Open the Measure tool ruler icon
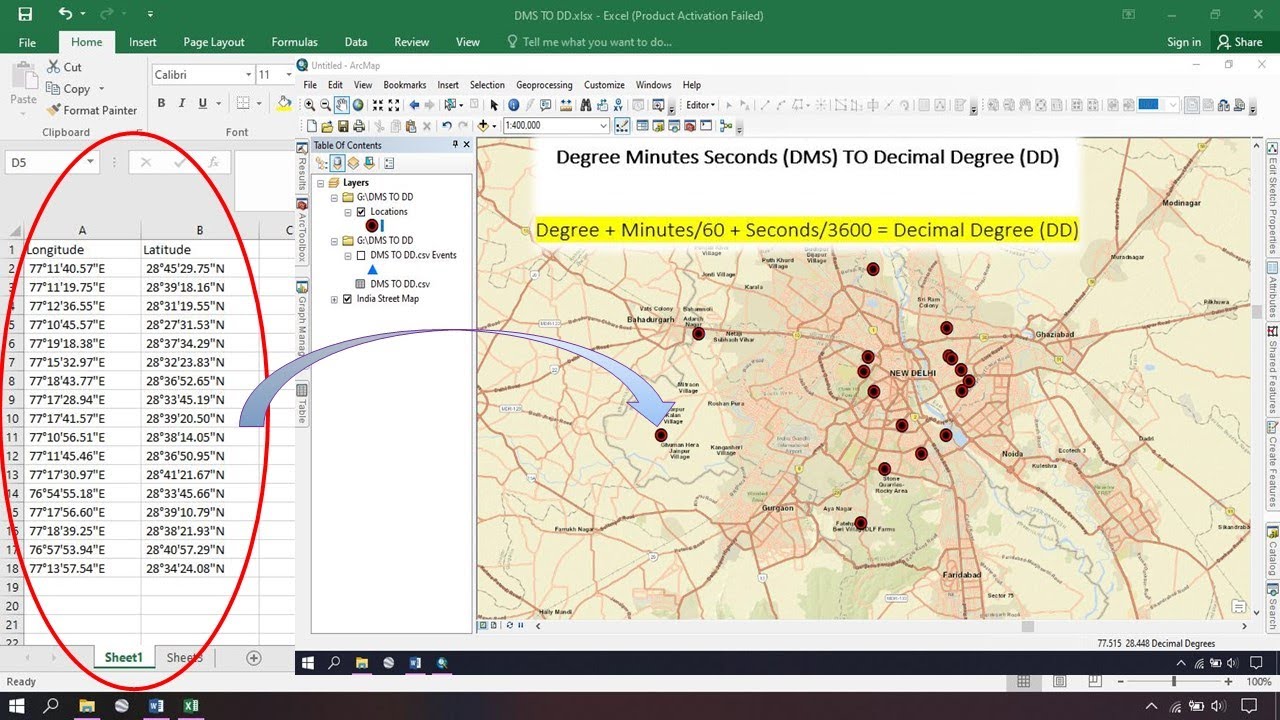The height and width of the screenshot is (720, 1280). [566, 105]
